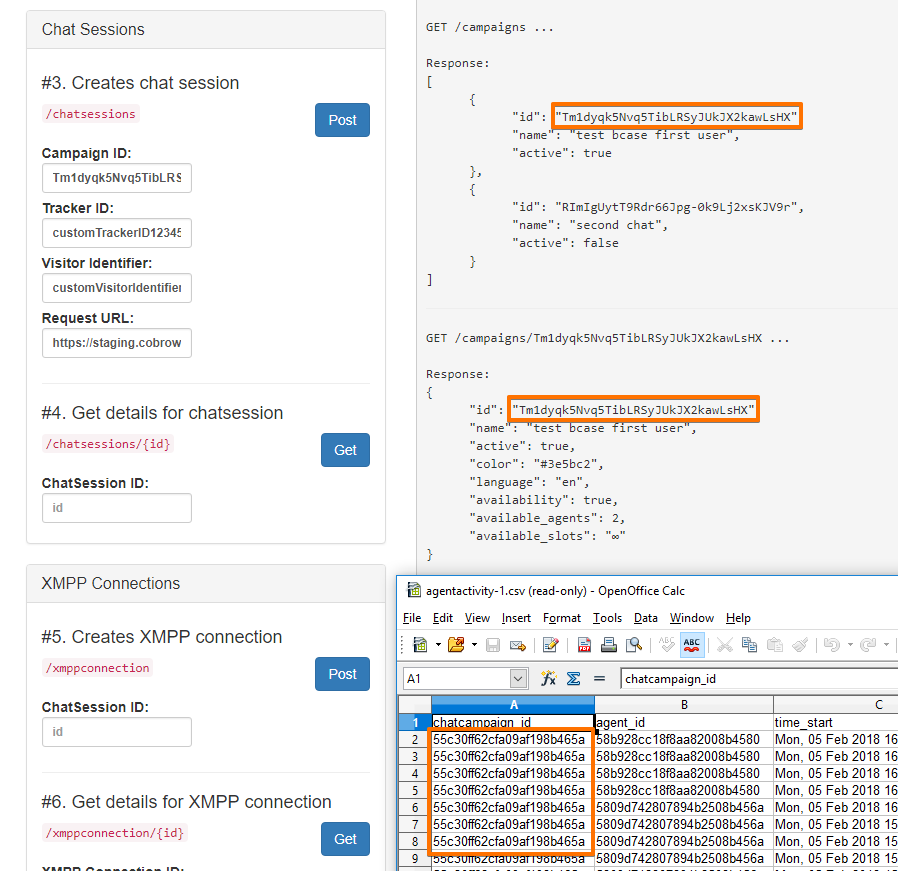898x871 pixels.
Task: Open the File menu in OpenOffice Calc
Action: 412,618
